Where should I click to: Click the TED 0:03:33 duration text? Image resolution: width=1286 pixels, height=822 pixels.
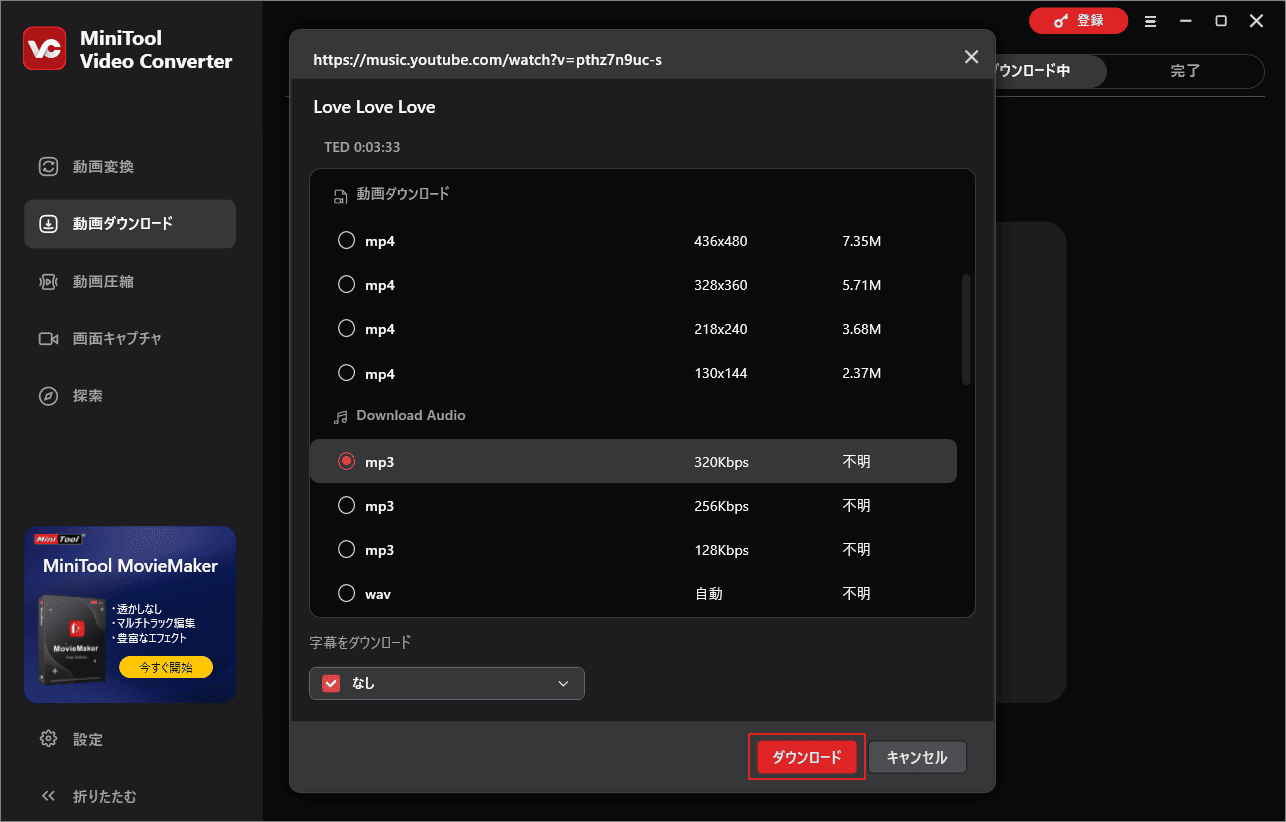[362, 147]
